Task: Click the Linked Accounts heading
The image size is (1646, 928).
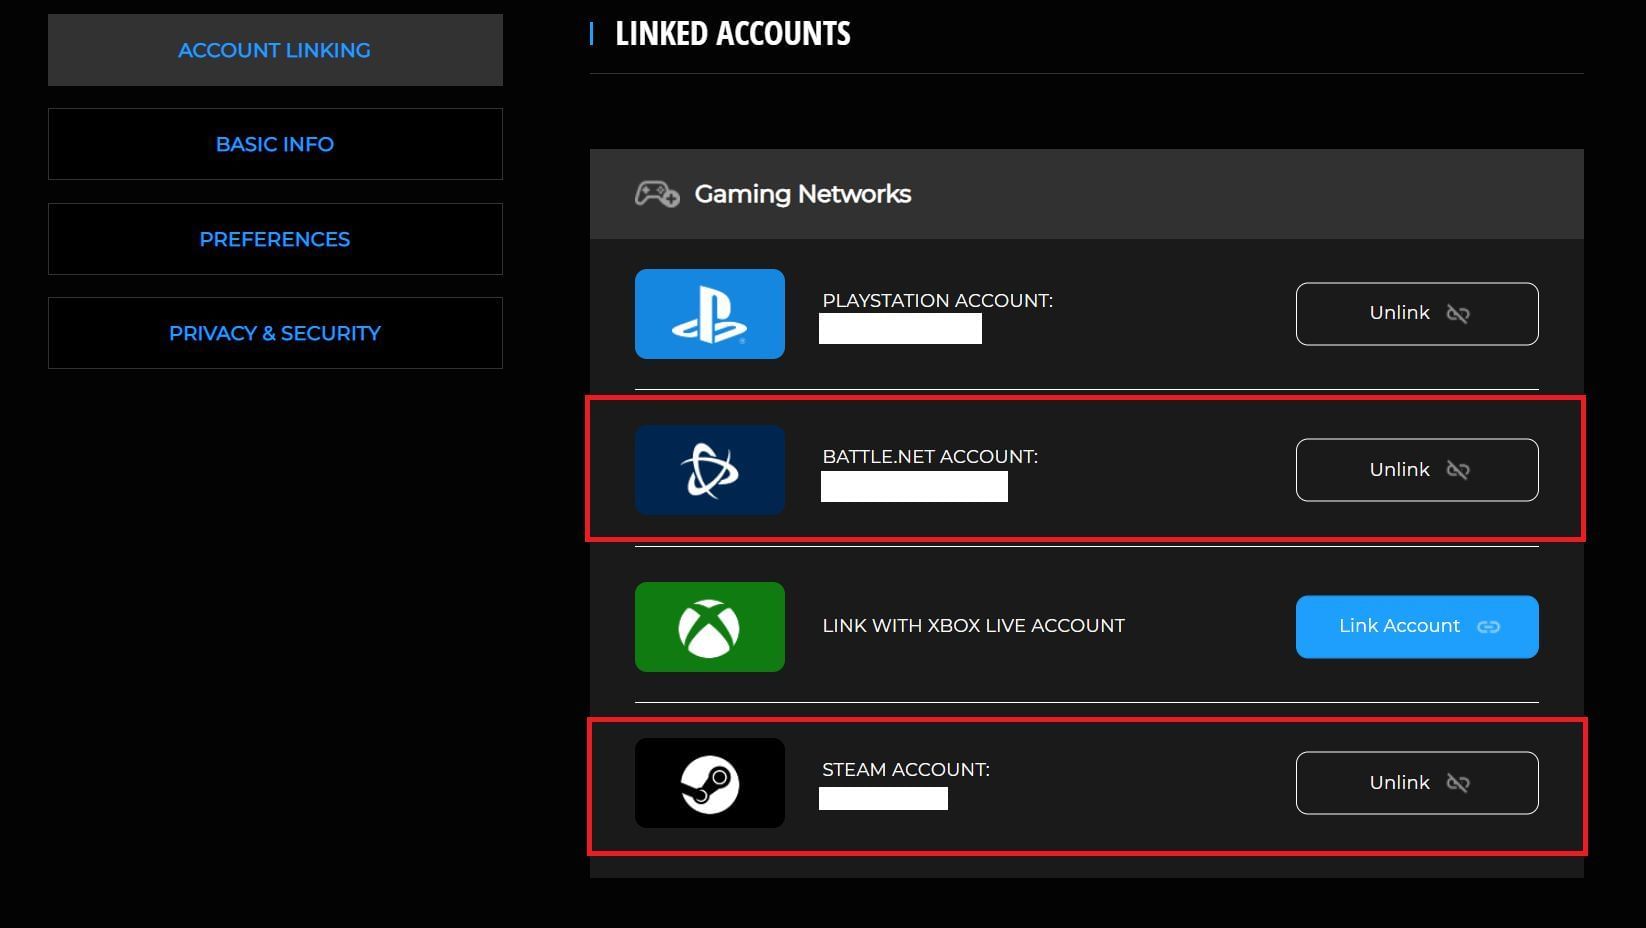Action: point(732,33)
